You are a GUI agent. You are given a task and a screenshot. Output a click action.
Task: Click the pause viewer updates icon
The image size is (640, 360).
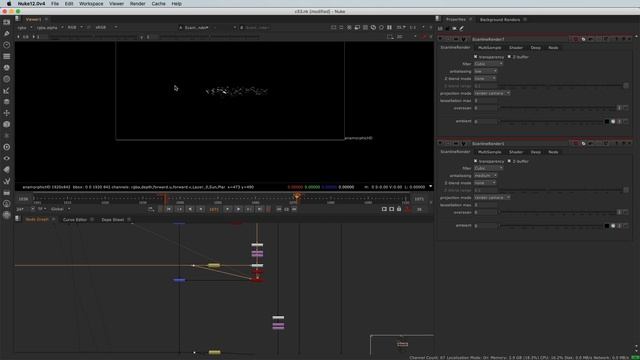tap(389, 27)
